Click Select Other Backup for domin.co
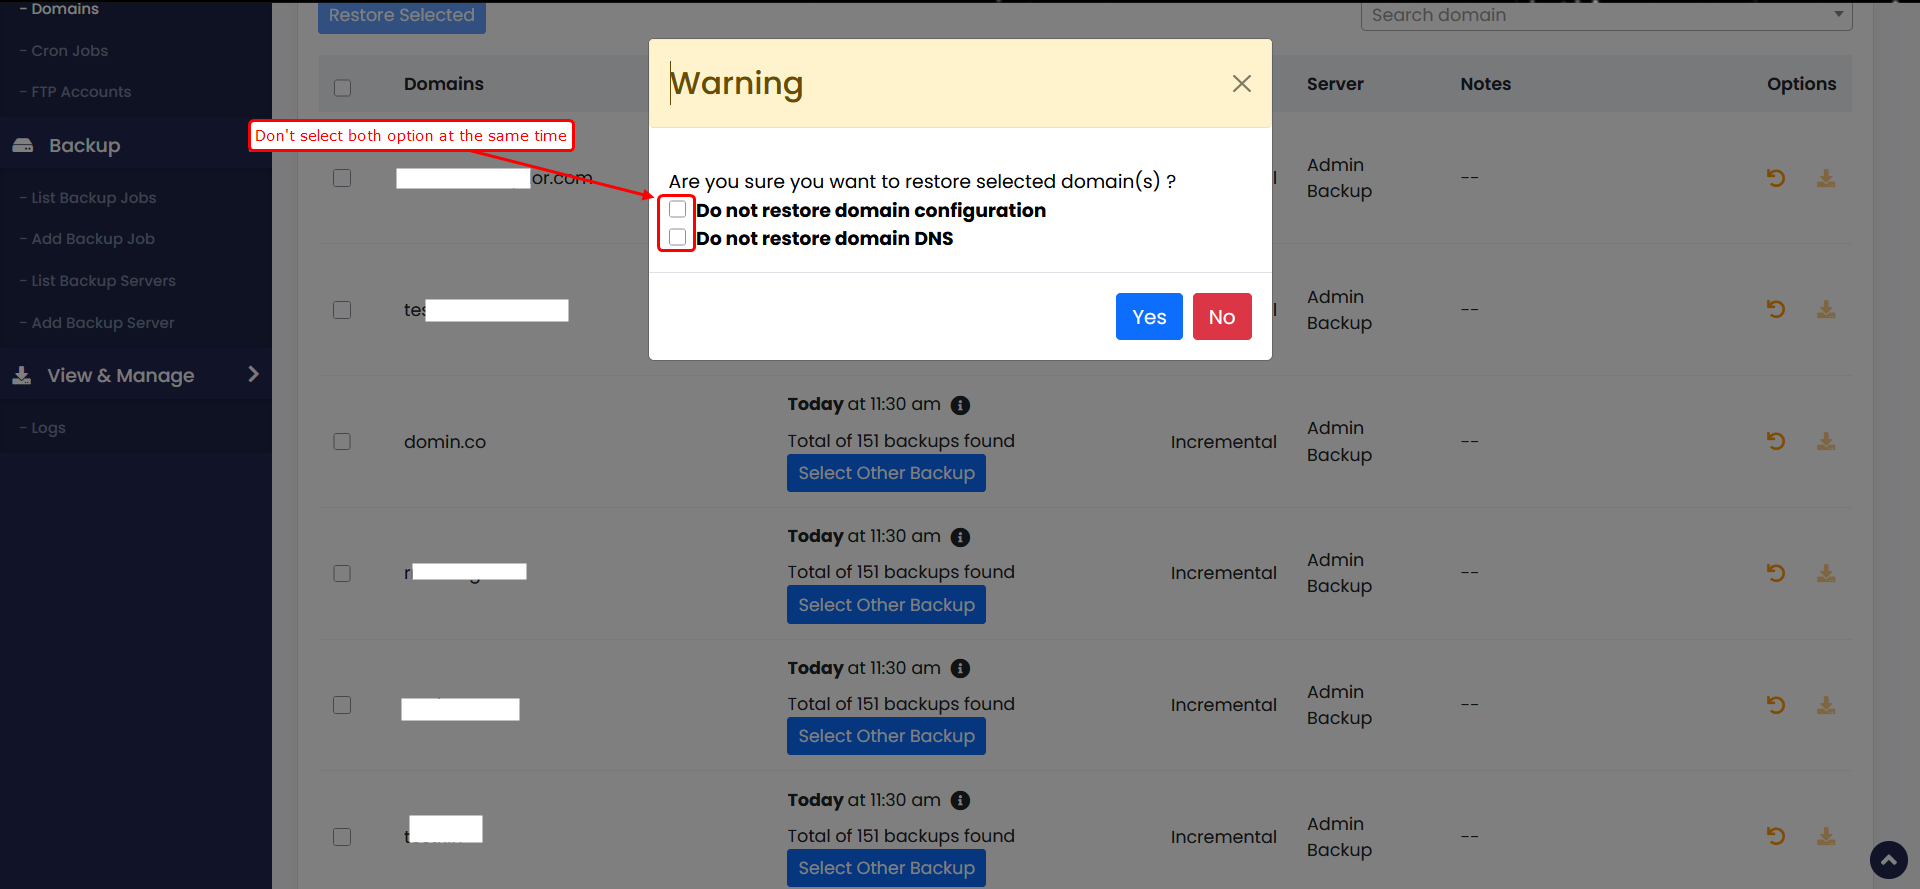 (x=885, y=473)
